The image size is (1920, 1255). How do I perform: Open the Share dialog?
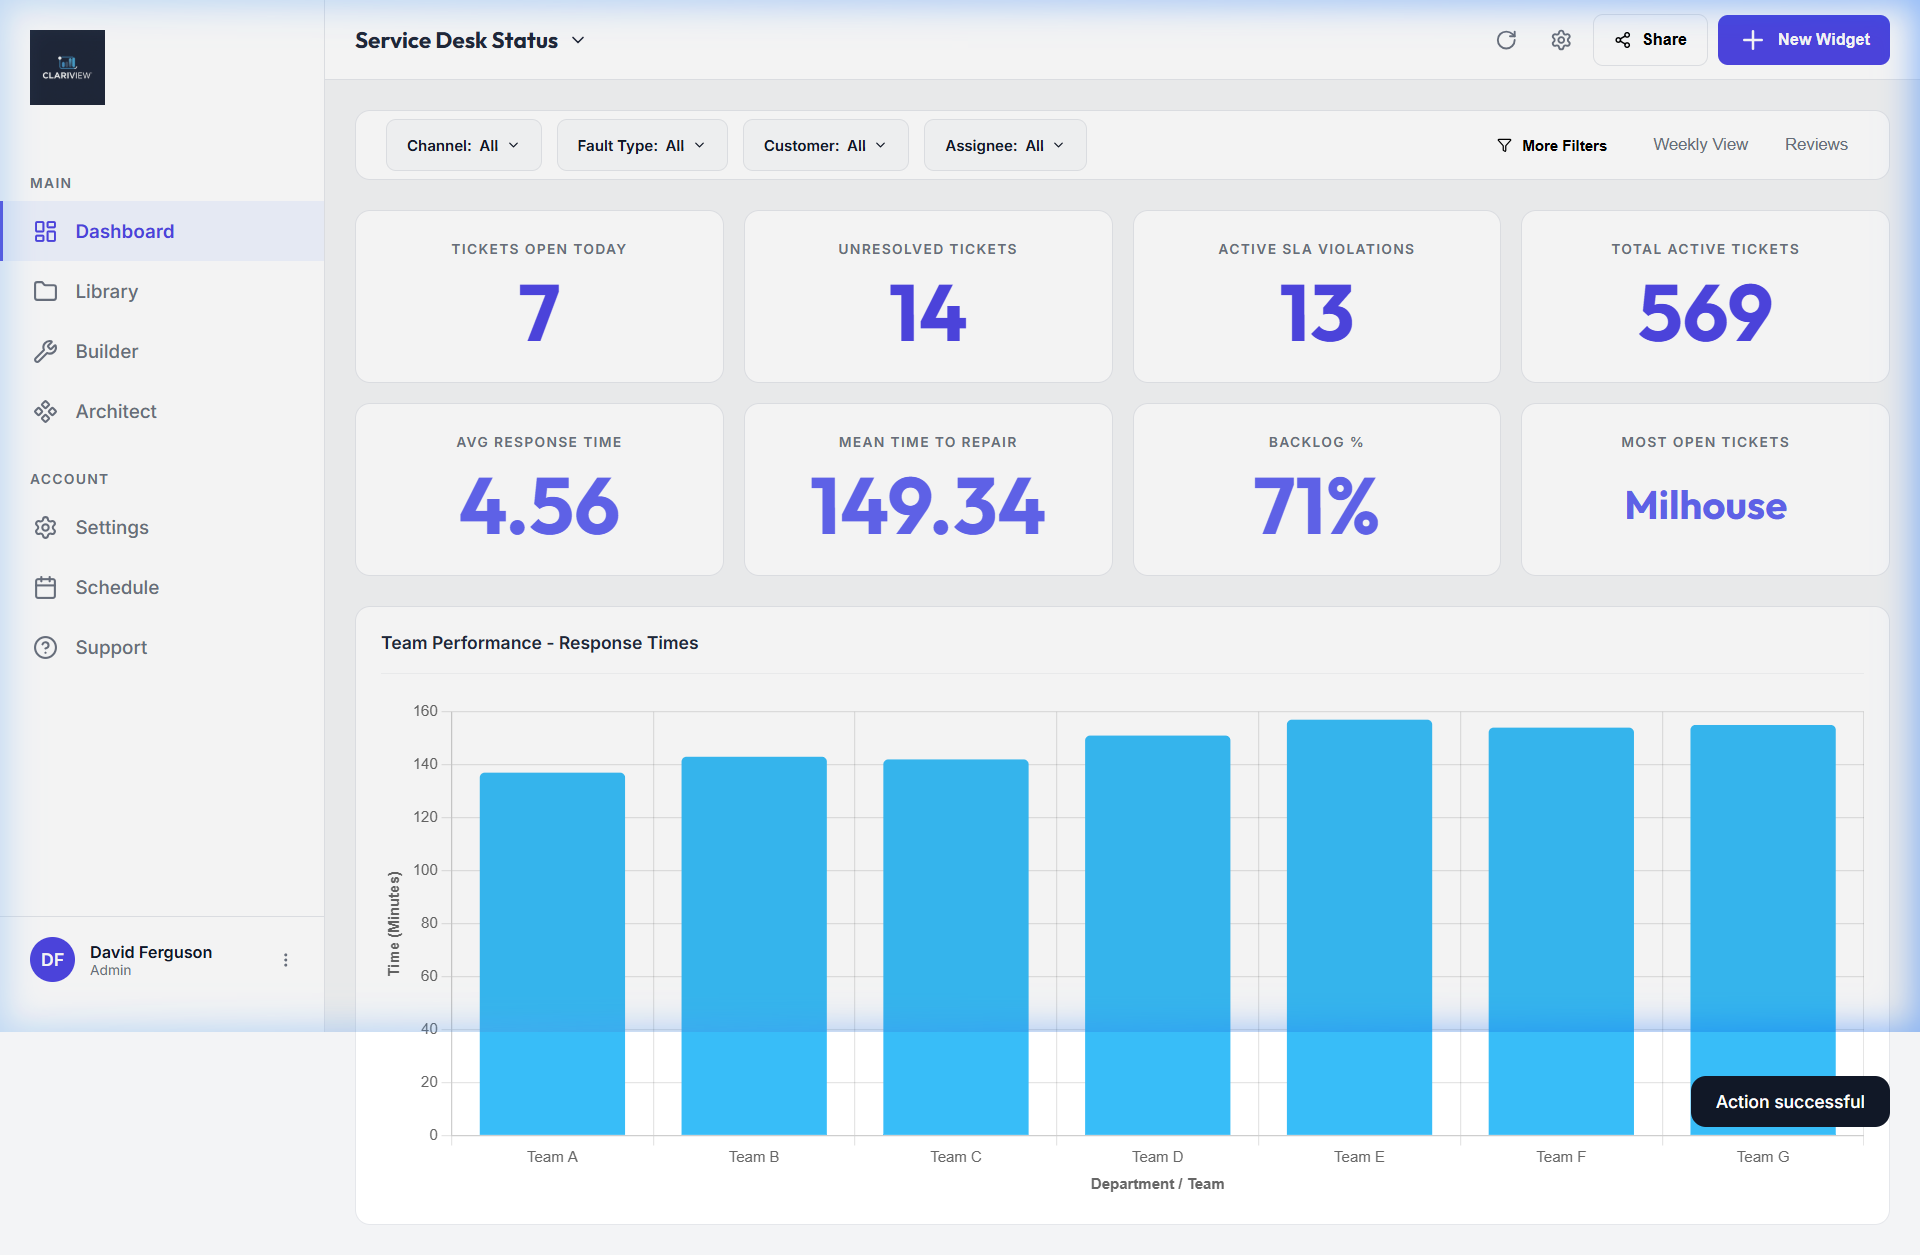coord(1650,40)
